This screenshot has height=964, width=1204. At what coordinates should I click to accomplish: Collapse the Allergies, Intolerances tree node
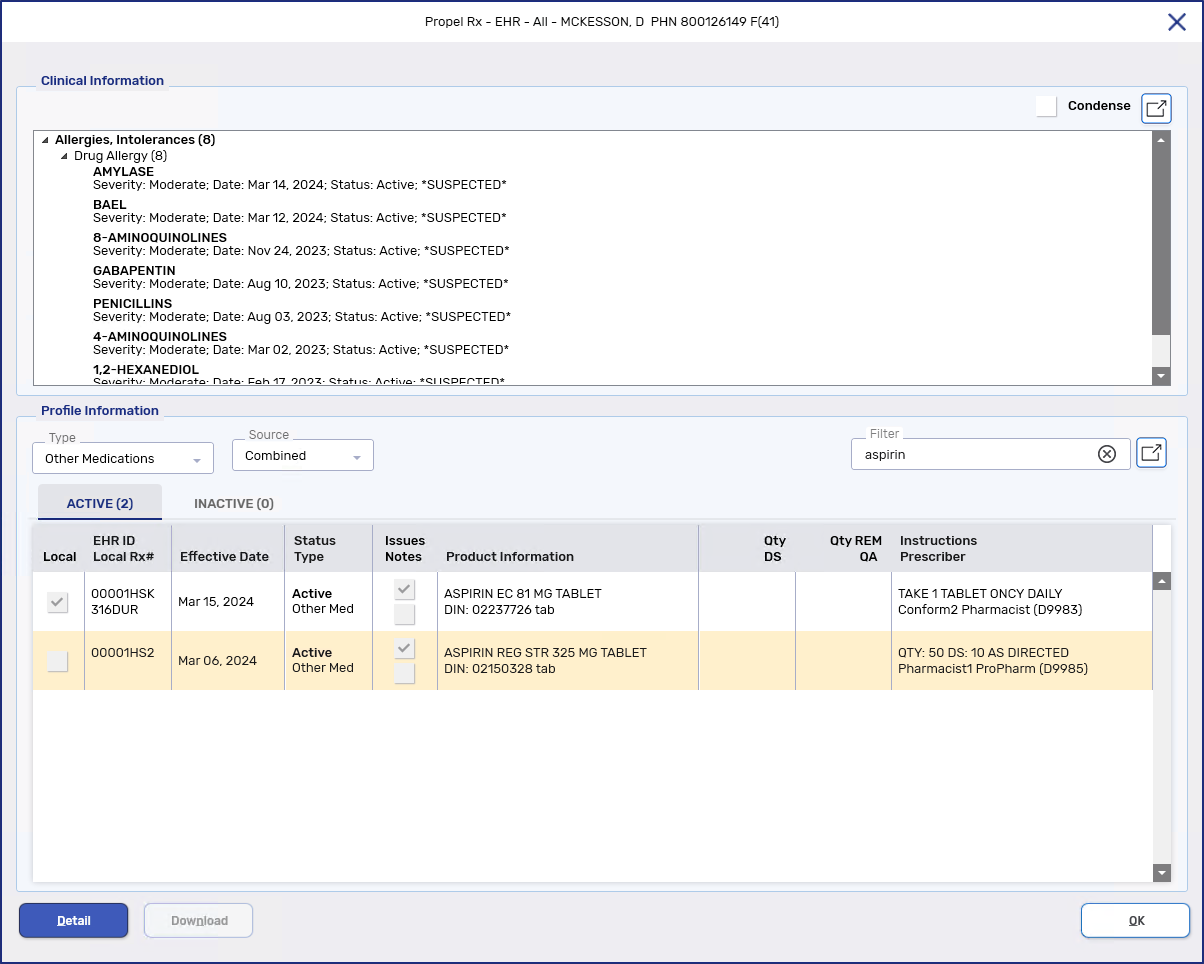tap(46, 140)
